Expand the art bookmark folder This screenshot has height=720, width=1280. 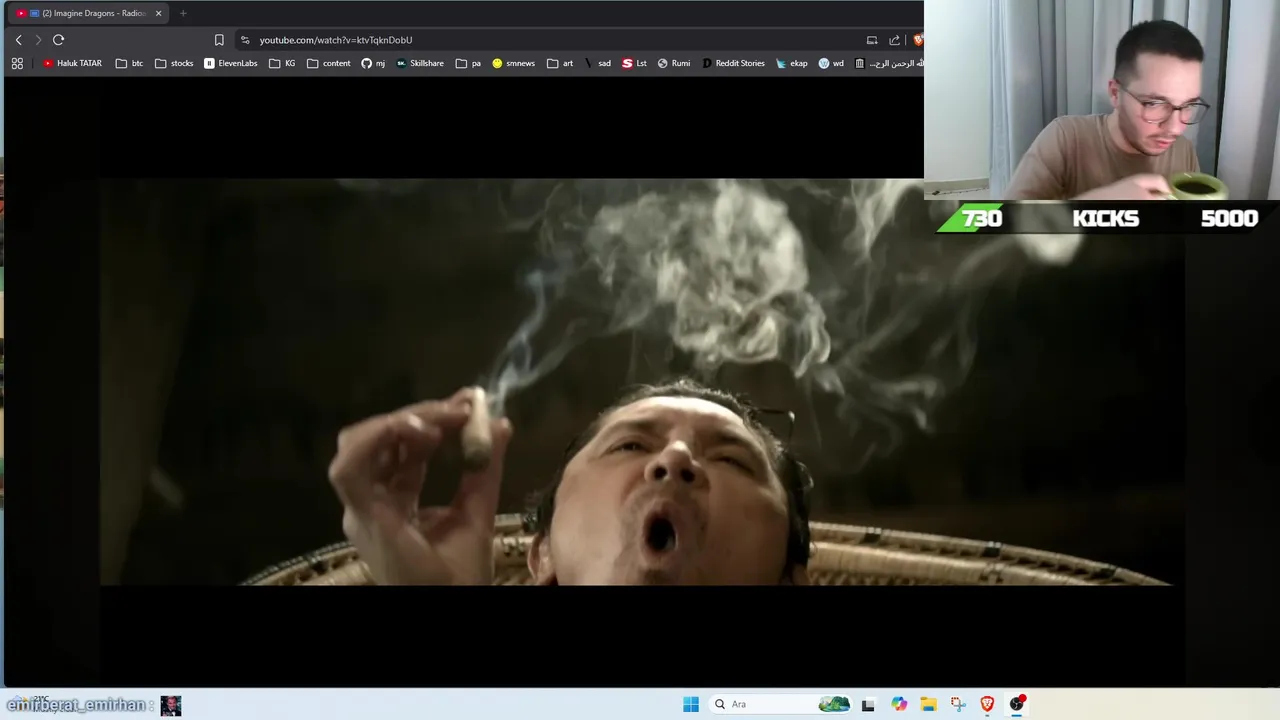click(x=560, y=63)
